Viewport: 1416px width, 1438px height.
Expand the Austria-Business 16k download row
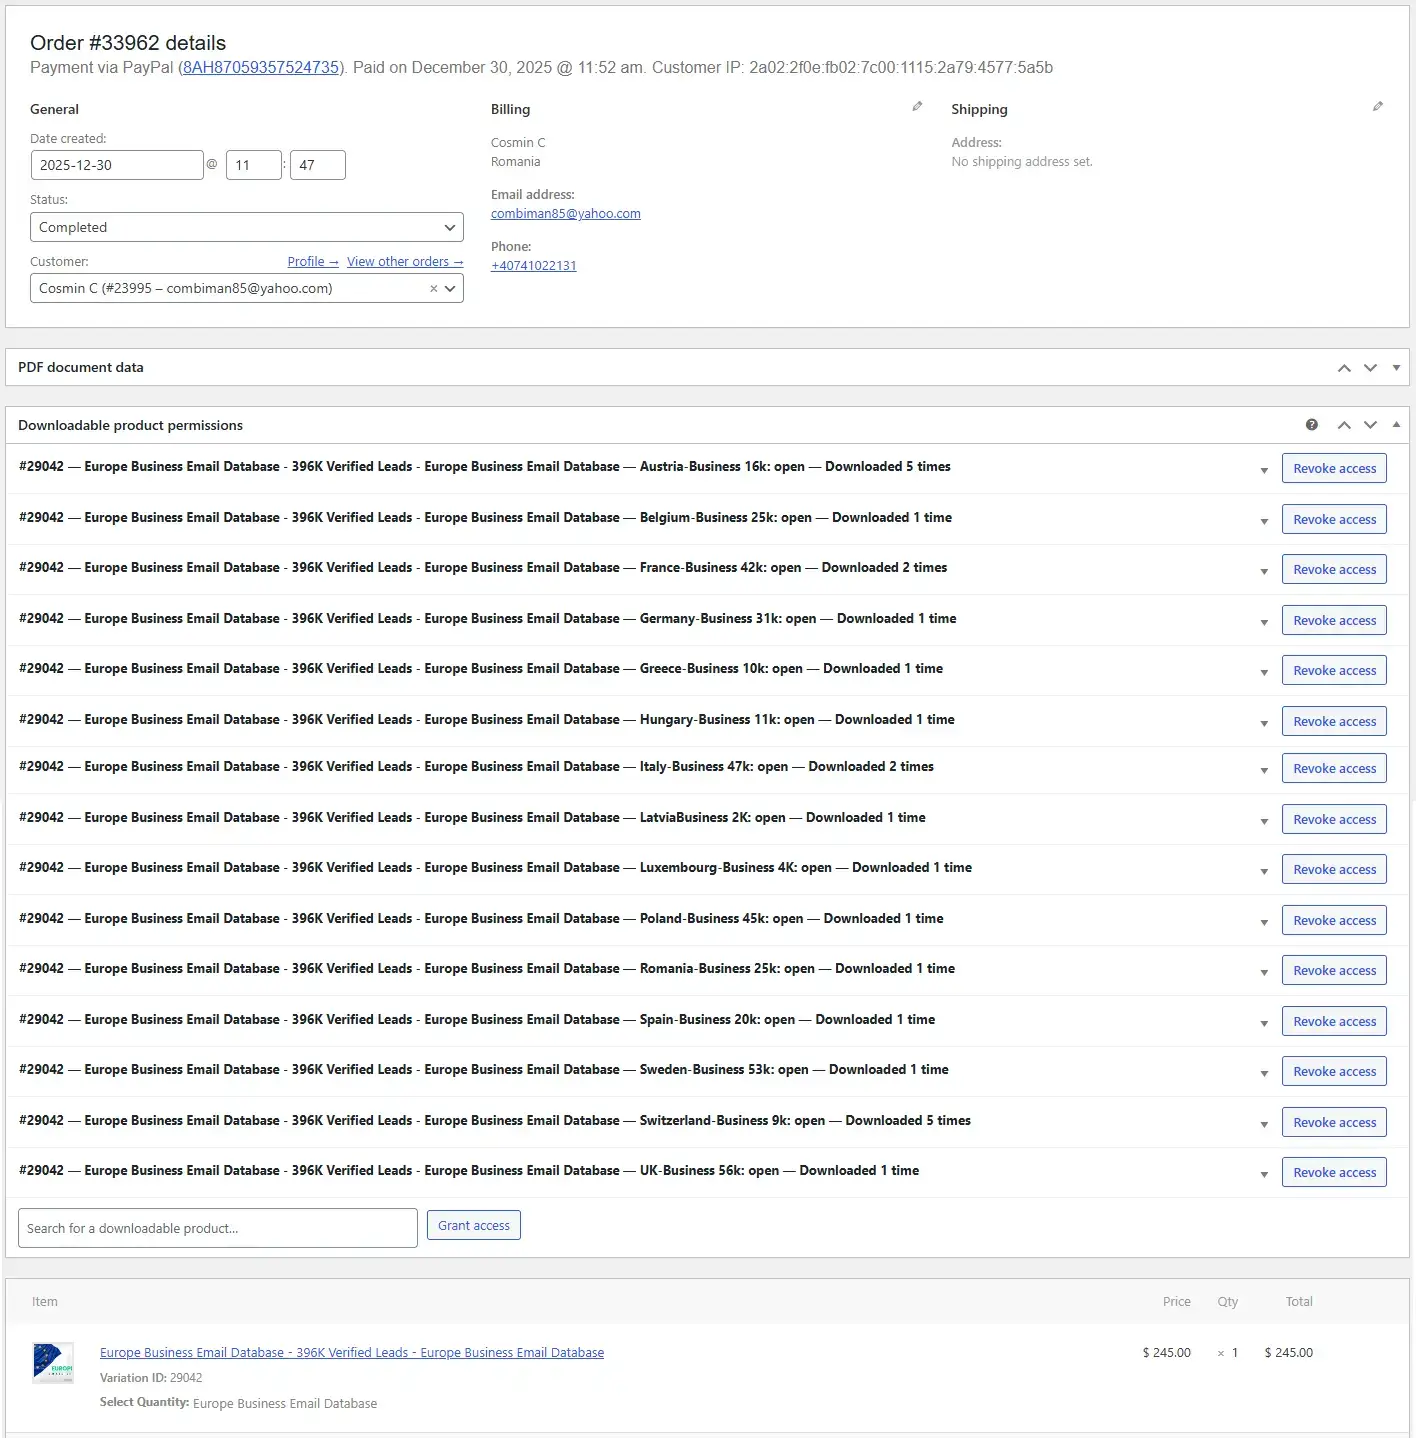[x=1264, y=470]
